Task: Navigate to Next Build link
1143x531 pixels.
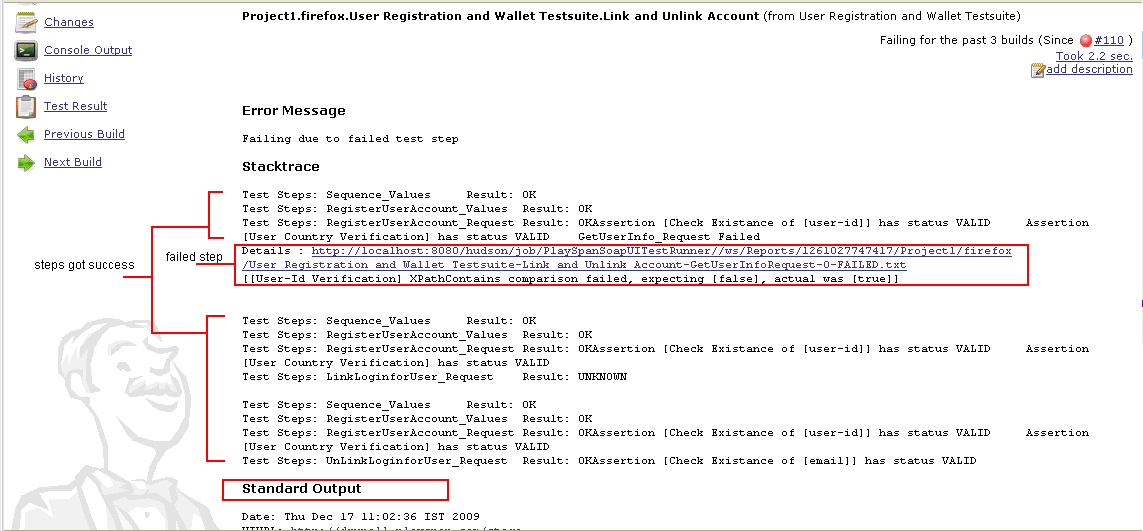Action: tap(73, 162)
